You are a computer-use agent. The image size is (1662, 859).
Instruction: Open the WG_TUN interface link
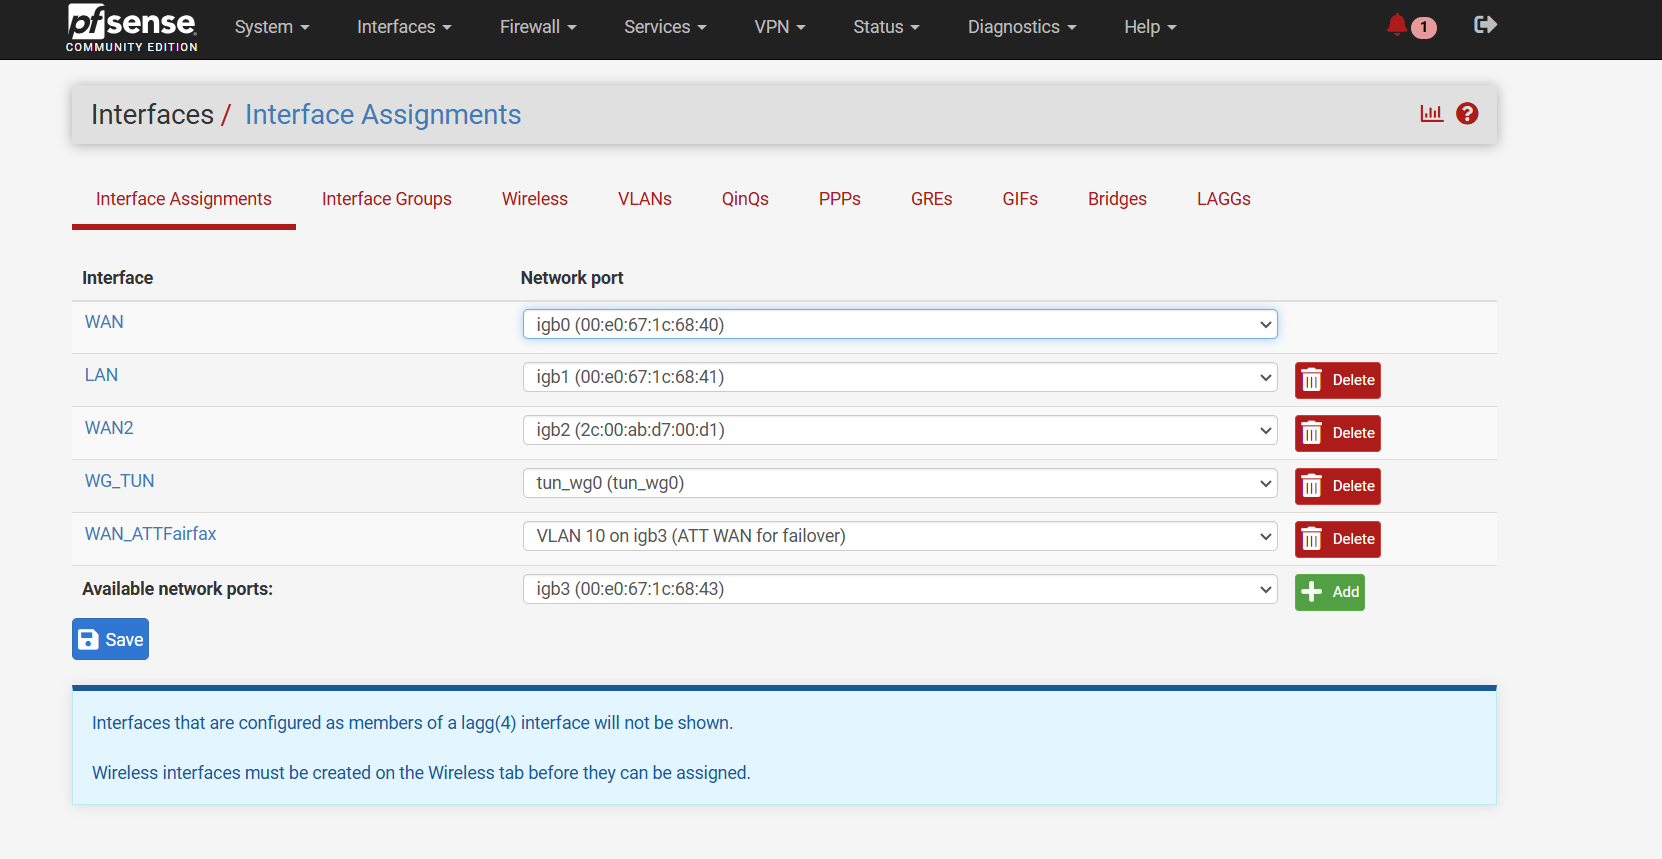click(x=119, y=481)
